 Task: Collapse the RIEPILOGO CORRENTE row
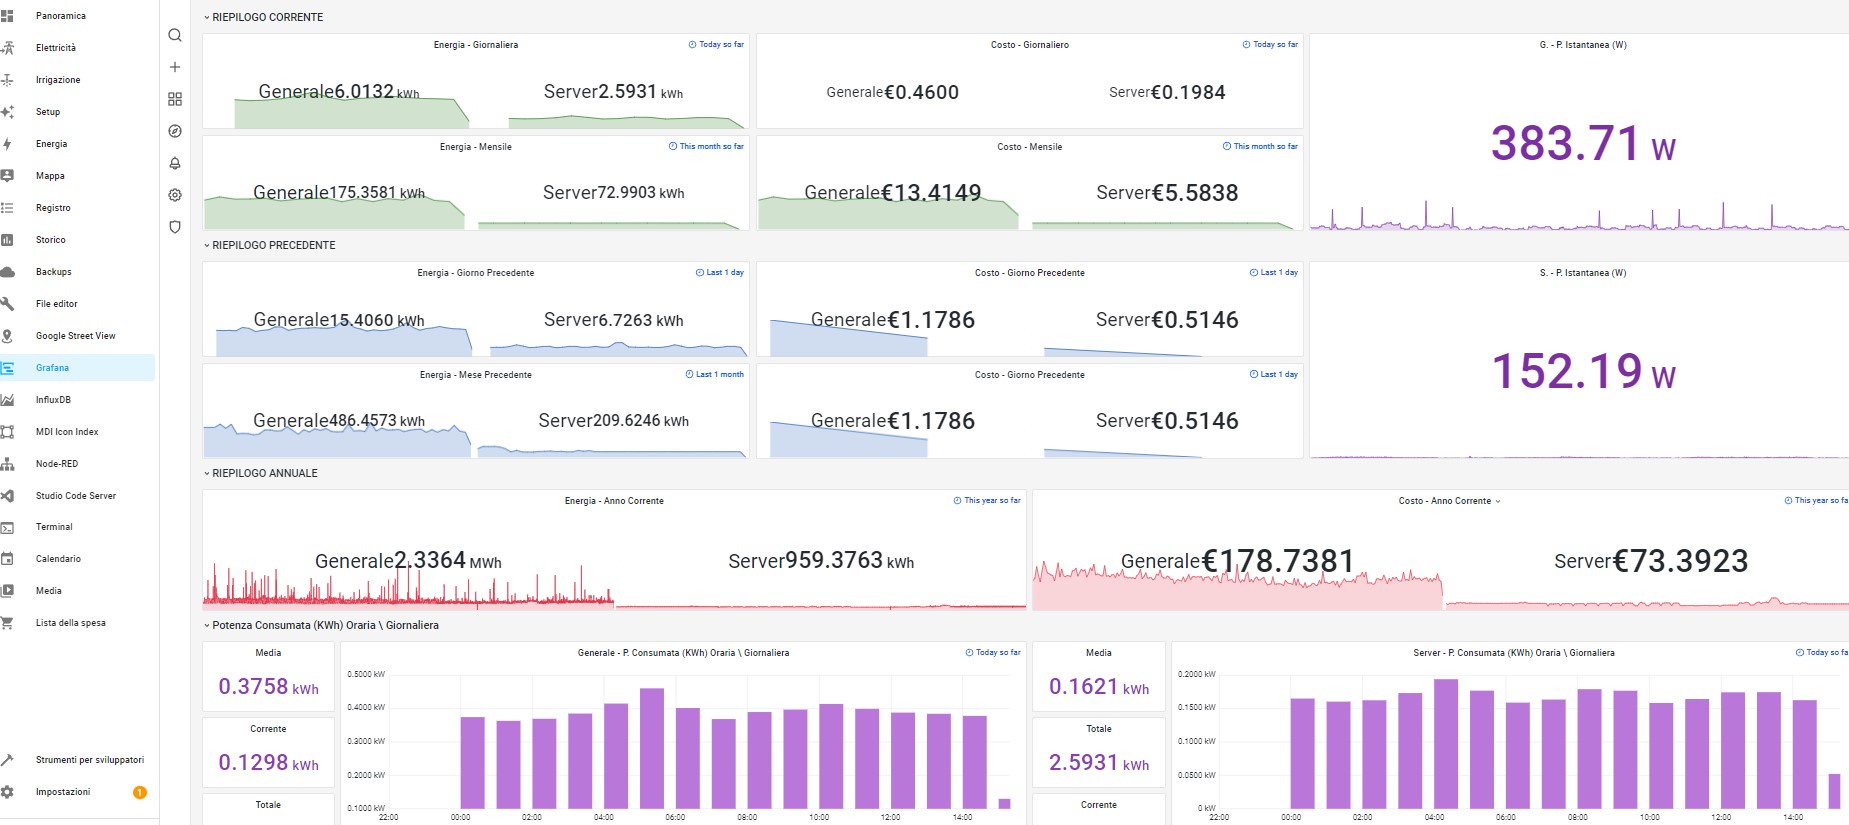266,17
